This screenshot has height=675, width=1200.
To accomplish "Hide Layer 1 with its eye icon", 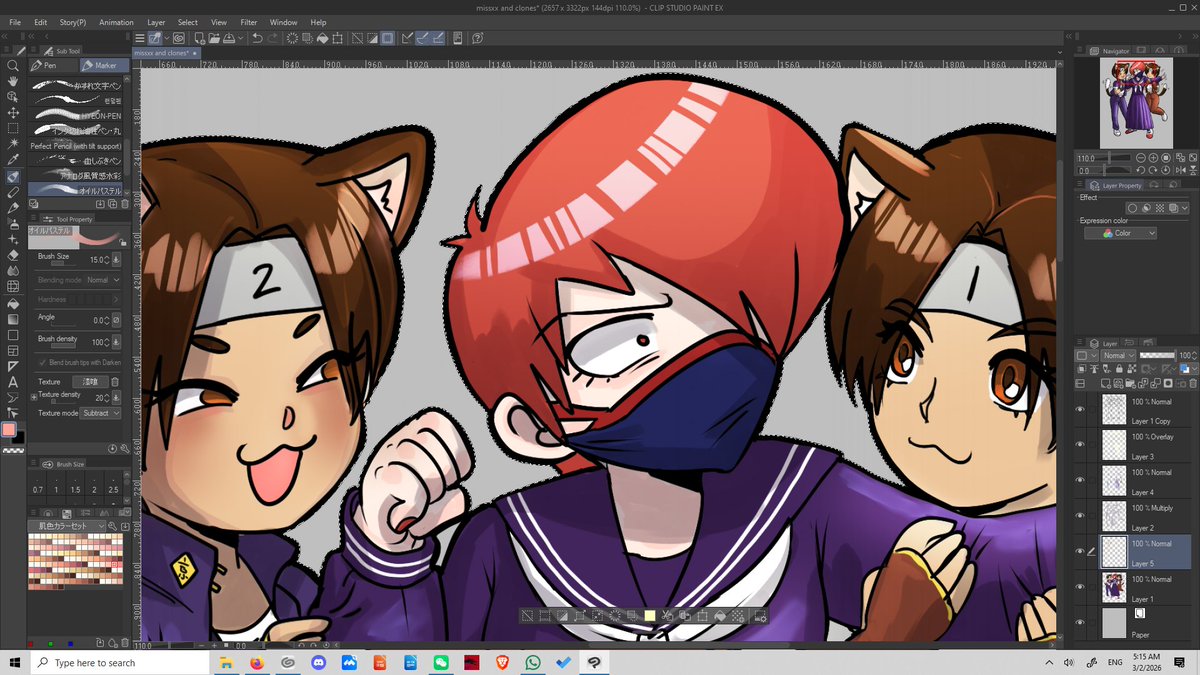I will [1080, 586].
